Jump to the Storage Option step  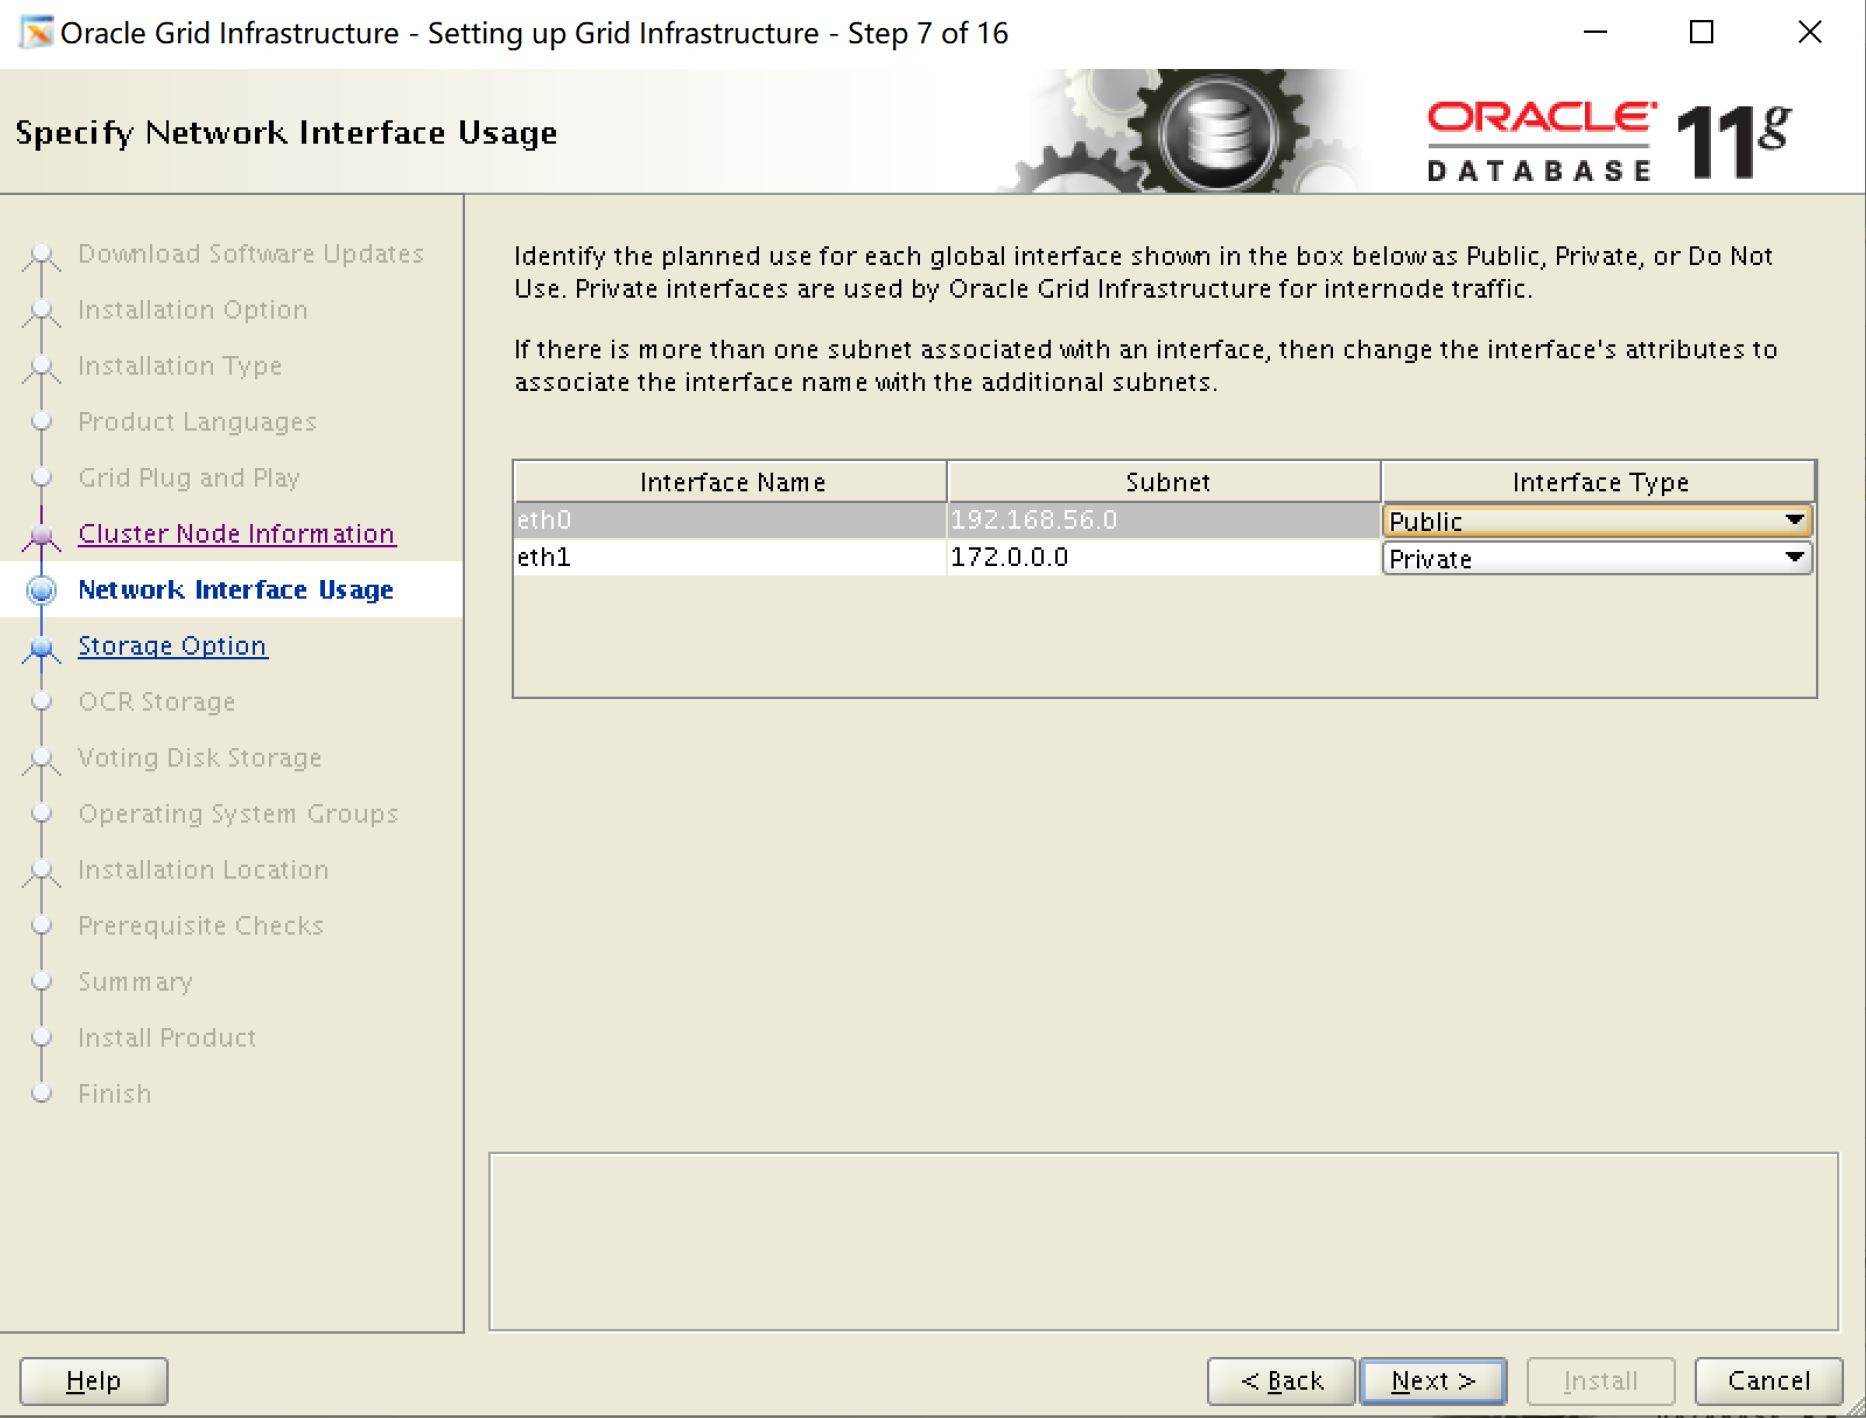pos(173,646)
